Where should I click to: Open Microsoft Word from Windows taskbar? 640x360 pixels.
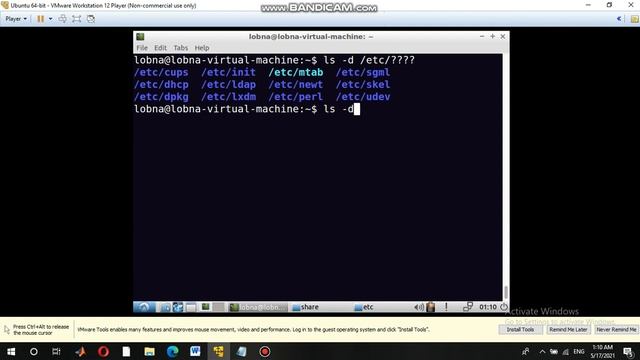point(195,351)
